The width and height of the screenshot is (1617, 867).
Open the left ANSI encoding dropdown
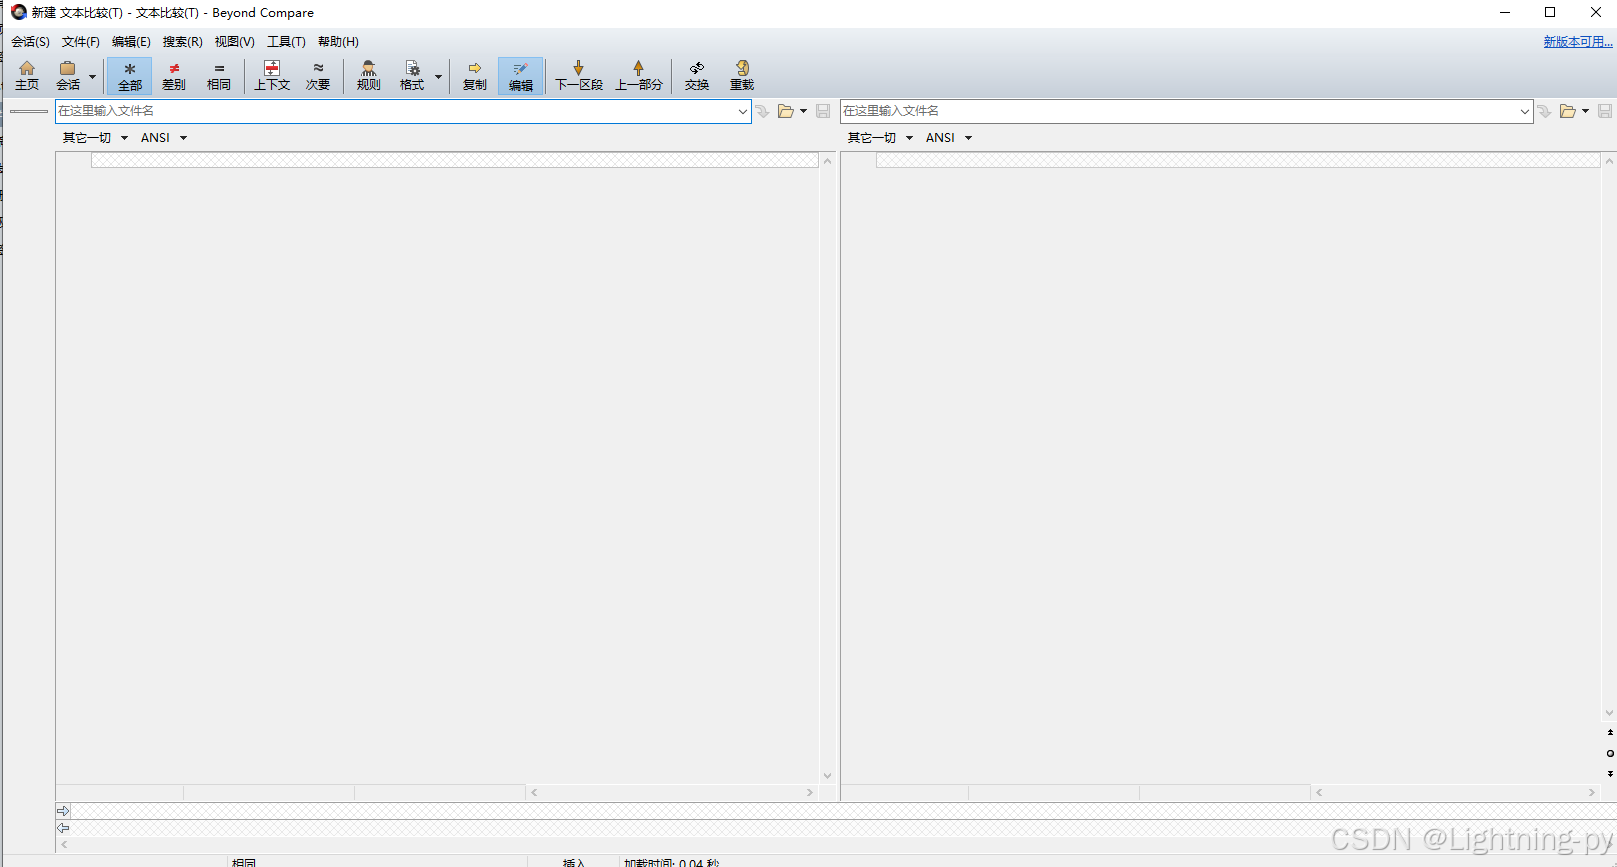164,138
